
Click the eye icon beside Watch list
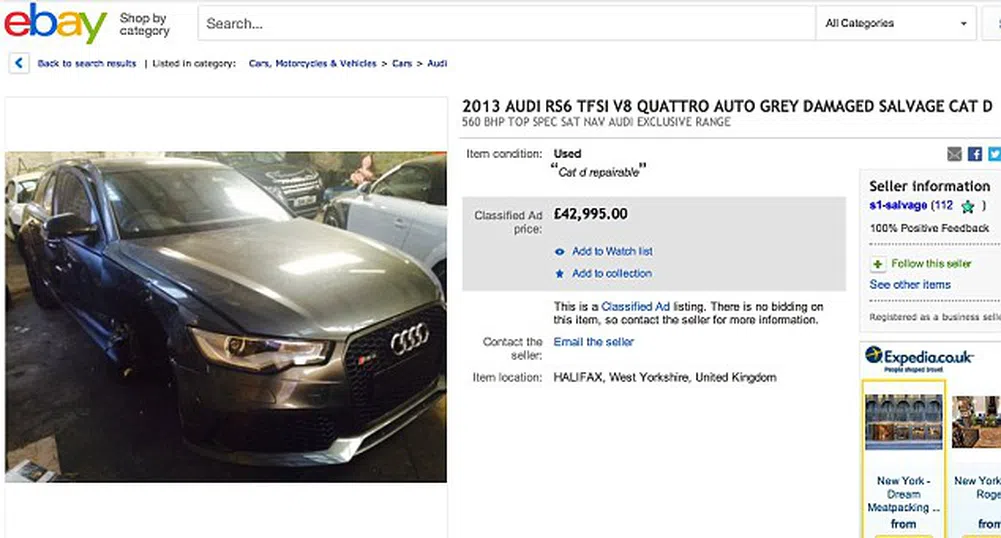coord(560,251)
